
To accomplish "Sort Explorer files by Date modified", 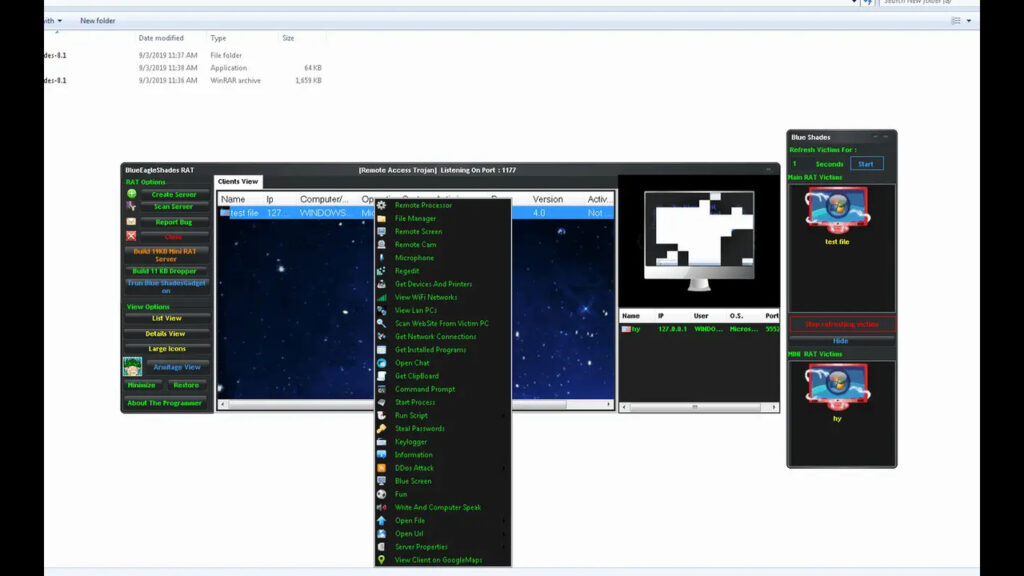I will tap(161, 38).
